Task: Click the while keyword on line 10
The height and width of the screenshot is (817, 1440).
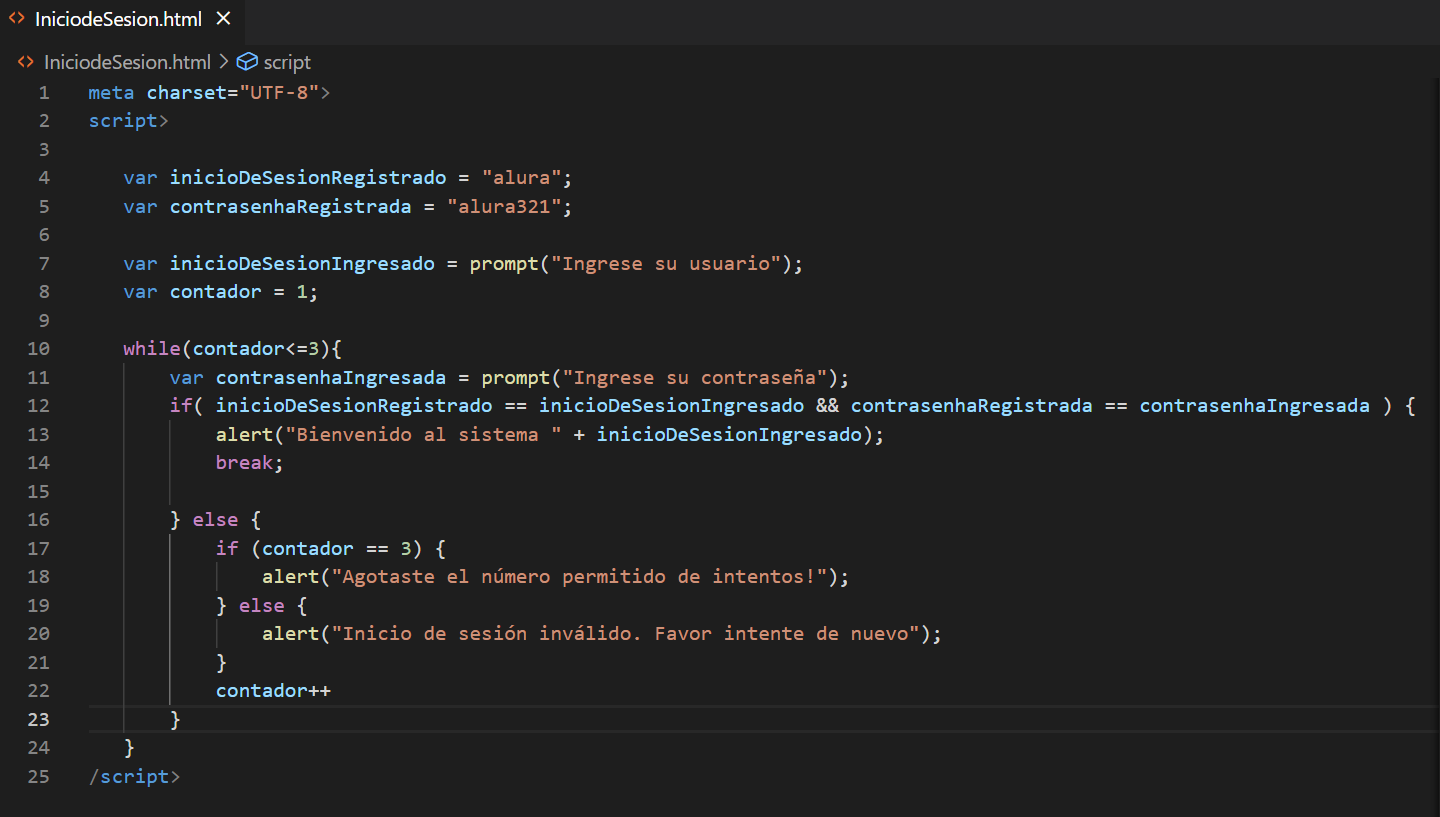Action: pyautogui.click(x=152, y=349)
